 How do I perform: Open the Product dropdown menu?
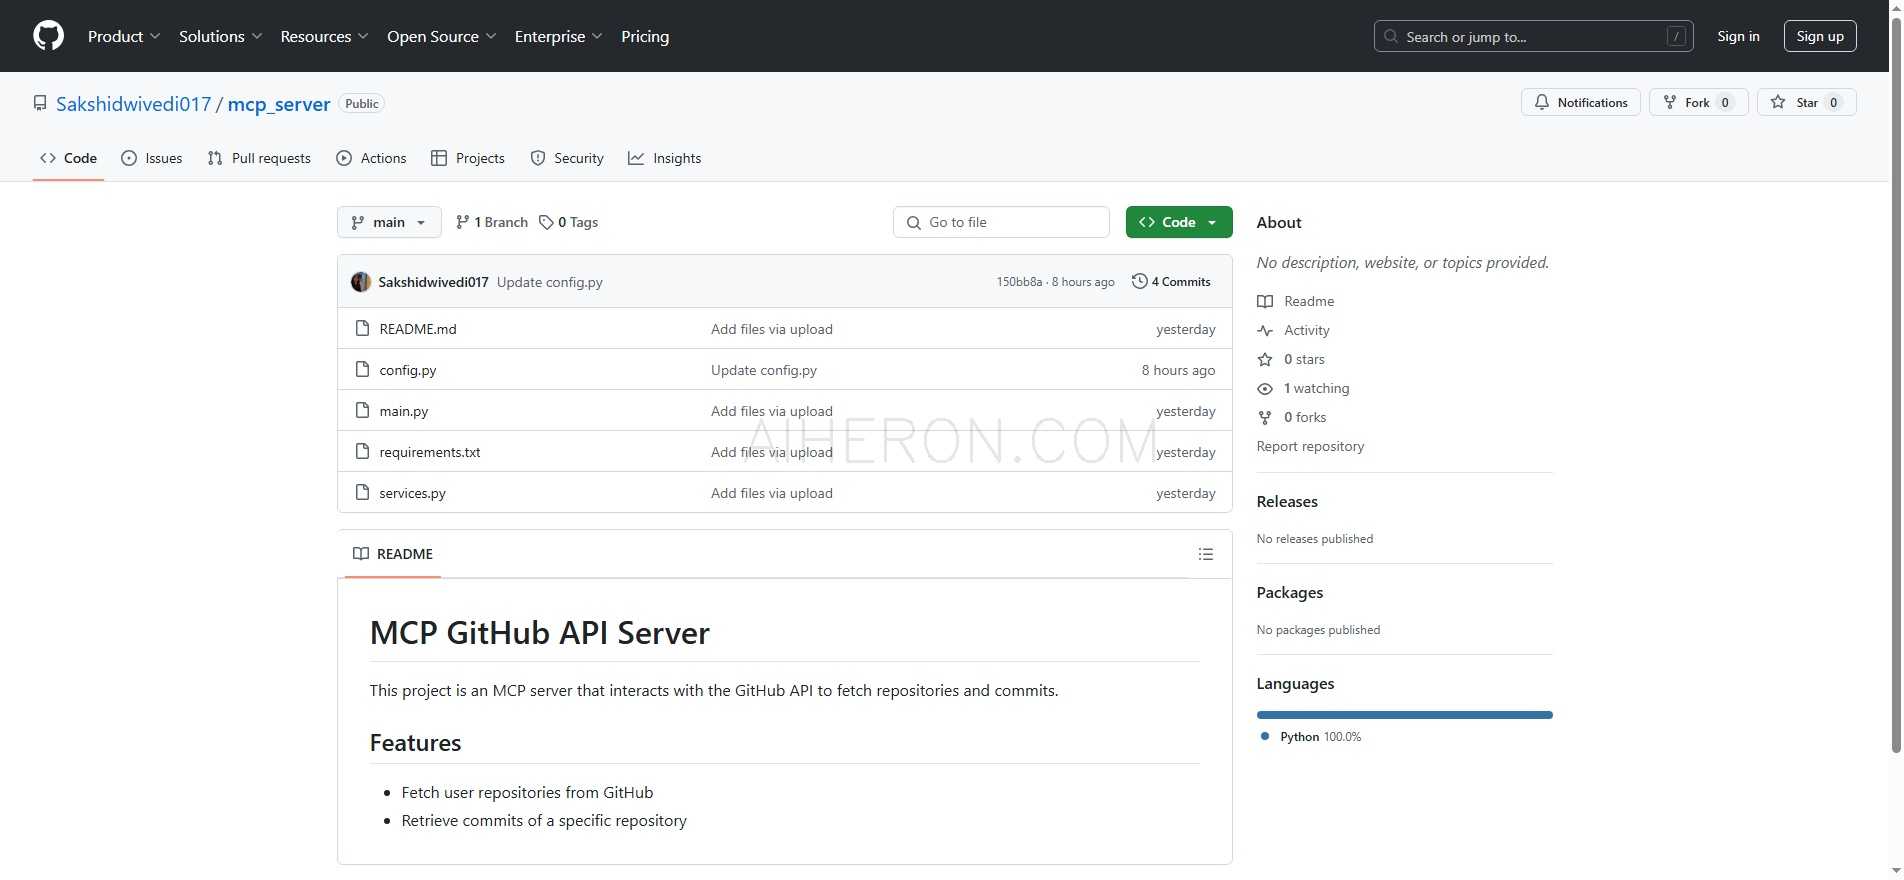tap(124, 36)
